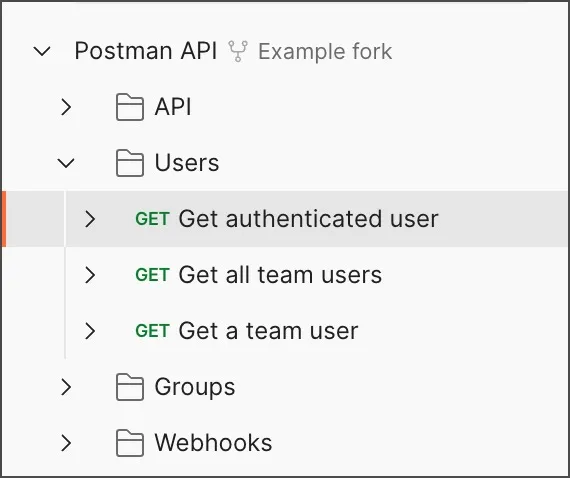Open the Example fork label
The image size is (570, 478).
click(x=325, y=51)
